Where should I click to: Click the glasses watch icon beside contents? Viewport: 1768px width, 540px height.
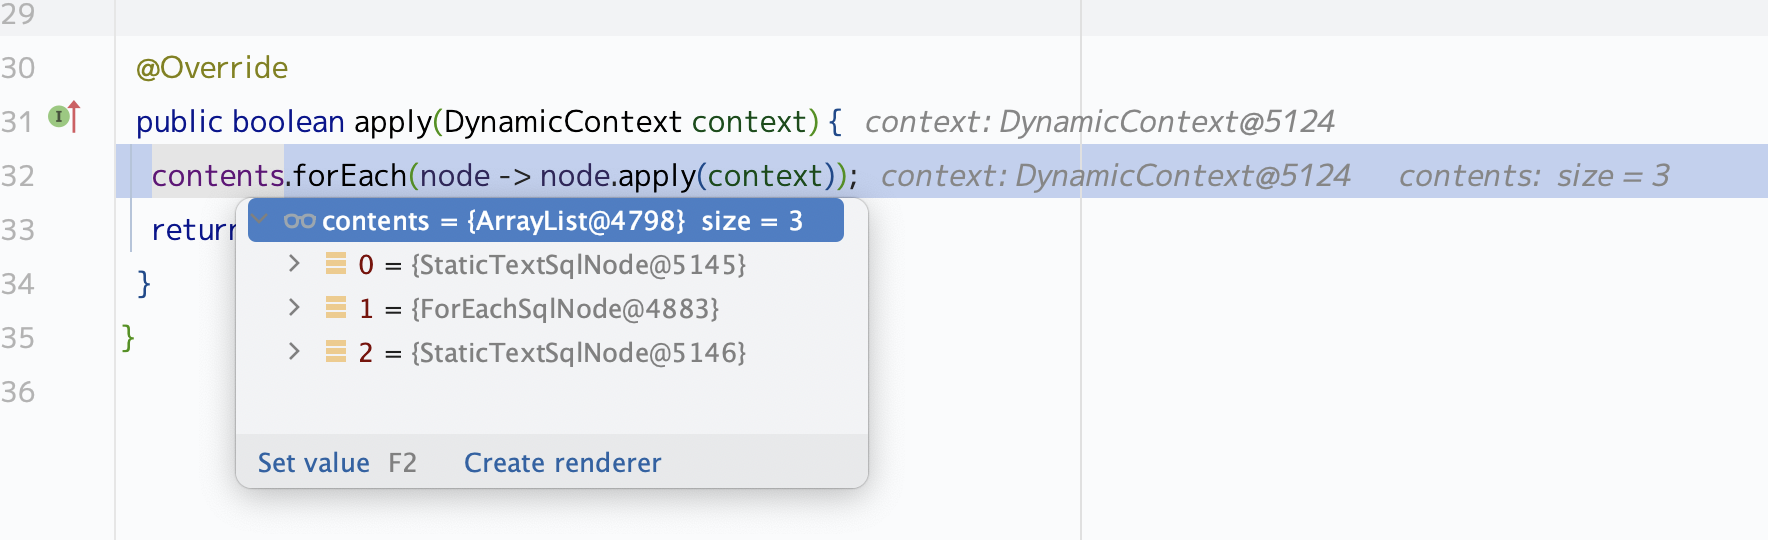click(x=299, y=221)
